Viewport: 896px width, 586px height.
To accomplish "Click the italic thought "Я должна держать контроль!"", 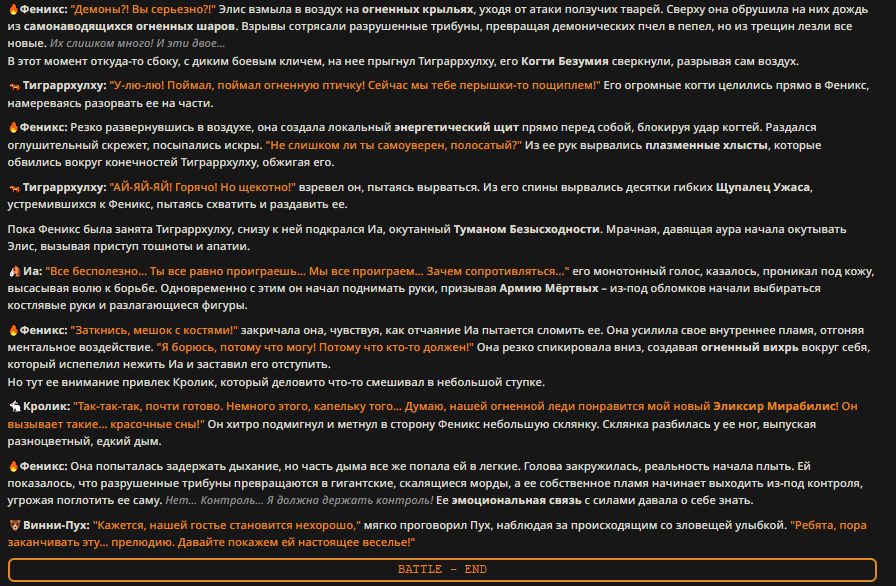I will [x=350, y=500].
